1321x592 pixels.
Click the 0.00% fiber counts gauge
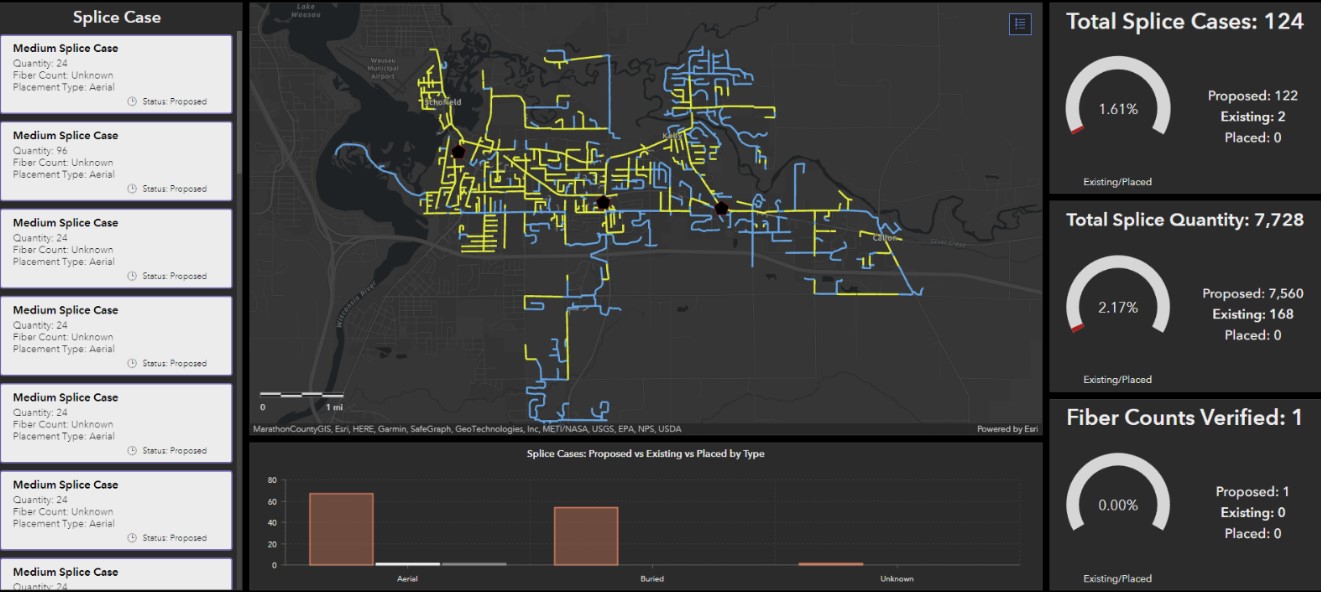pos(1118,493)
